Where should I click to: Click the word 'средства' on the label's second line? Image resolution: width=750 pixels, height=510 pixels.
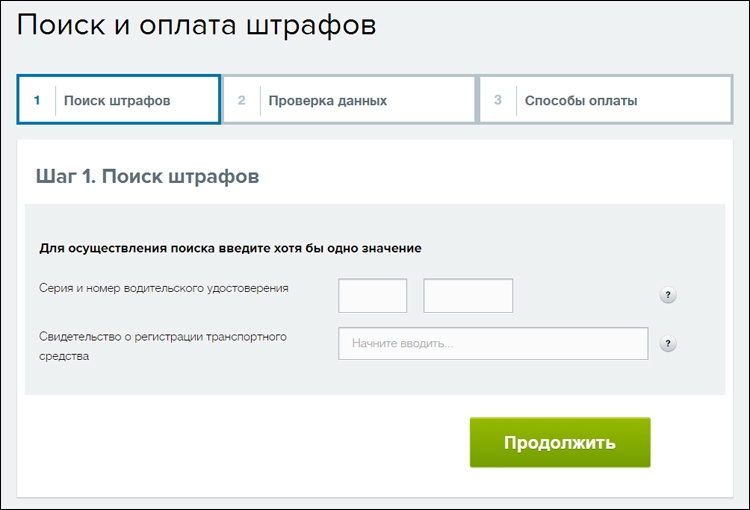point(64,356)
